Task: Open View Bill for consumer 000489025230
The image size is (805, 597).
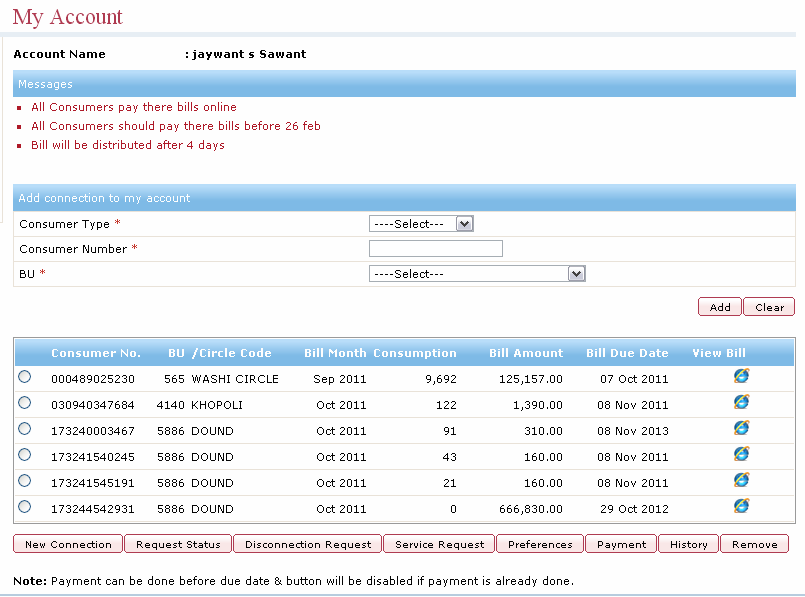Action: (741, 375)
